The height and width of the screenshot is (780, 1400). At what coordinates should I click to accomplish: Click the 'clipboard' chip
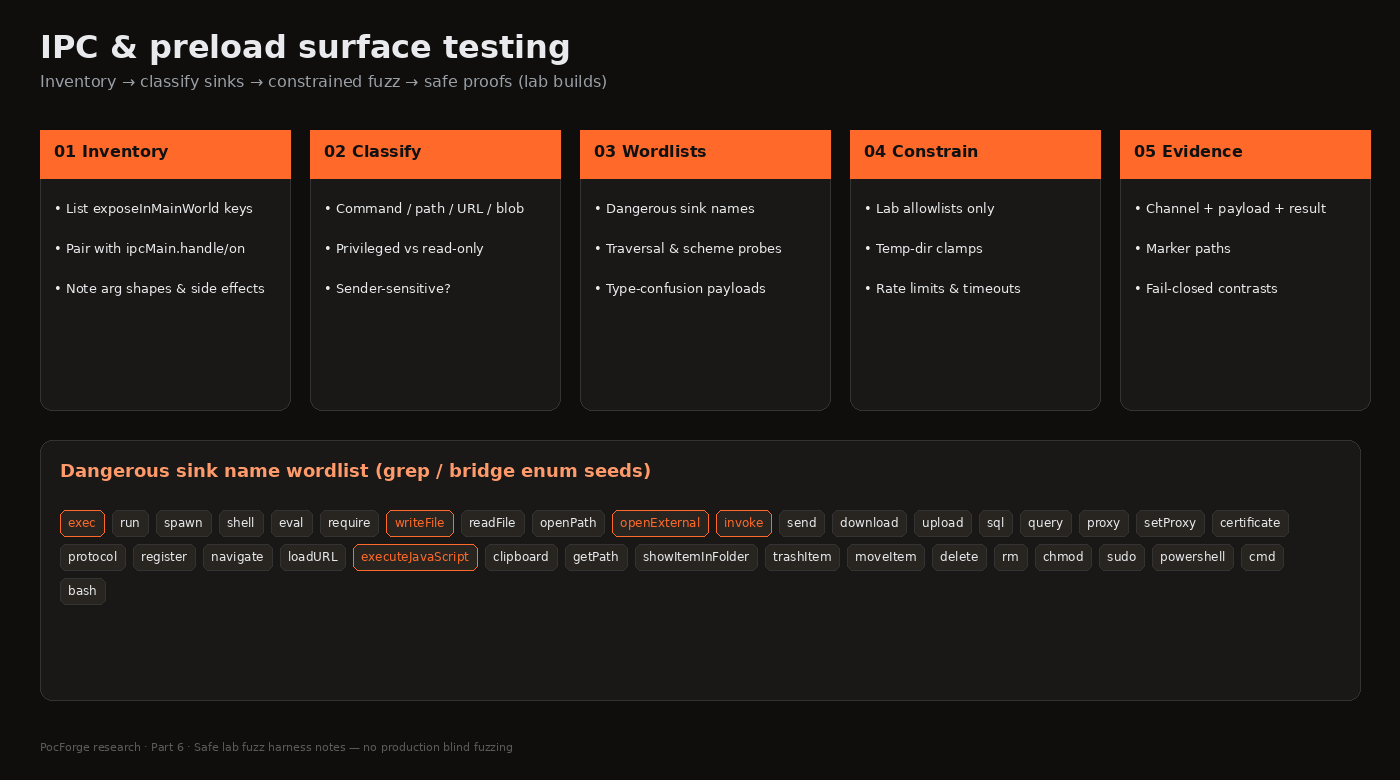[521, 557]
